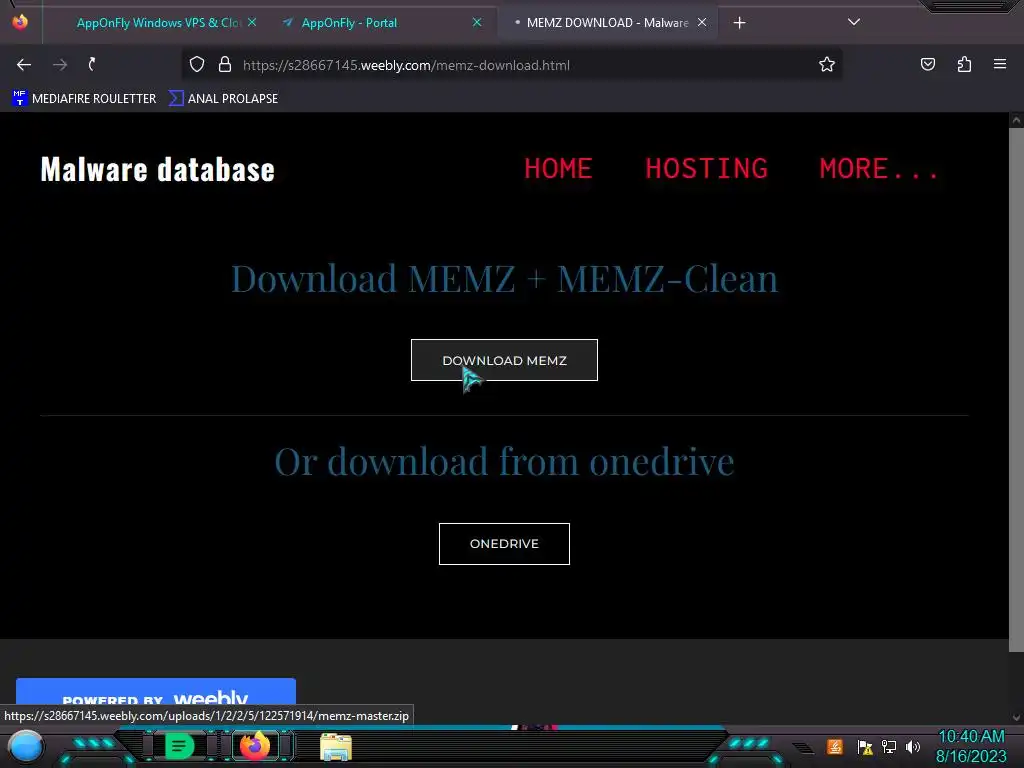Click the DOWNLOAD MEMZ button

coord(504,360)
